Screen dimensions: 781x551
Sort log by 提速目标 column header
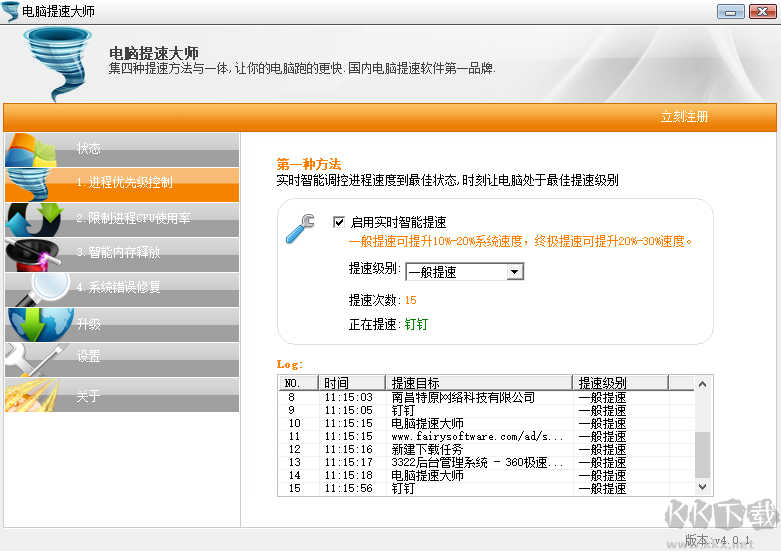[476, 383]
